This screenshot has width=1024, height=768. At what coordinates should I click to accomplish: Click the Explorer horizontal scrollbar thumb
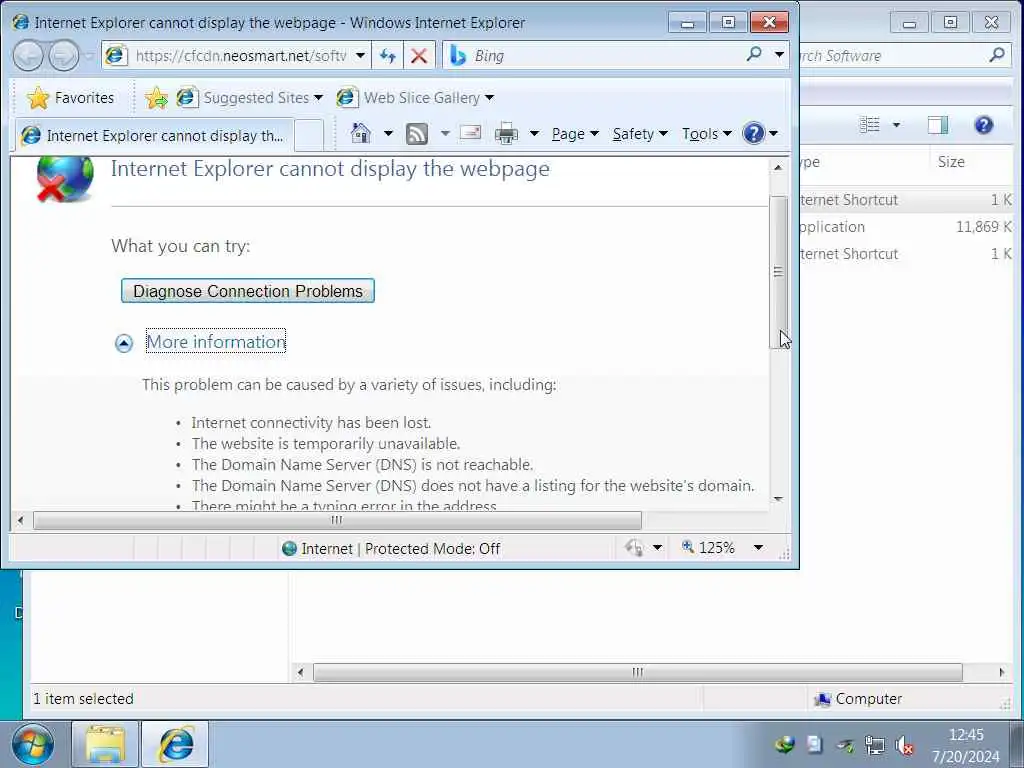tap(637, 672)
